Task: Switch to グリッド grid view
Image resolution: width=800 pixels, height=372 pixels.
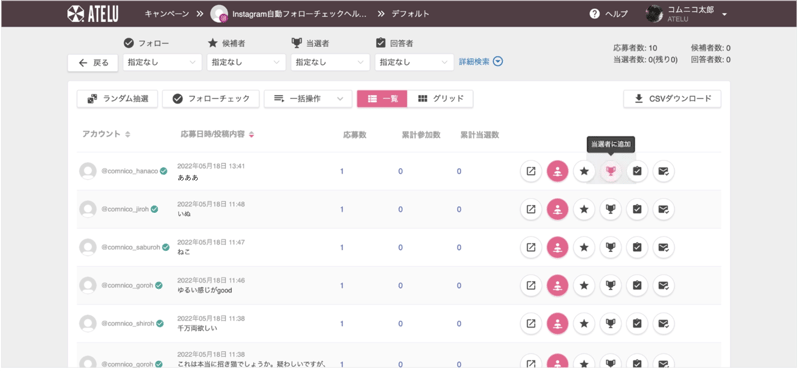Action: click(440, 99)
